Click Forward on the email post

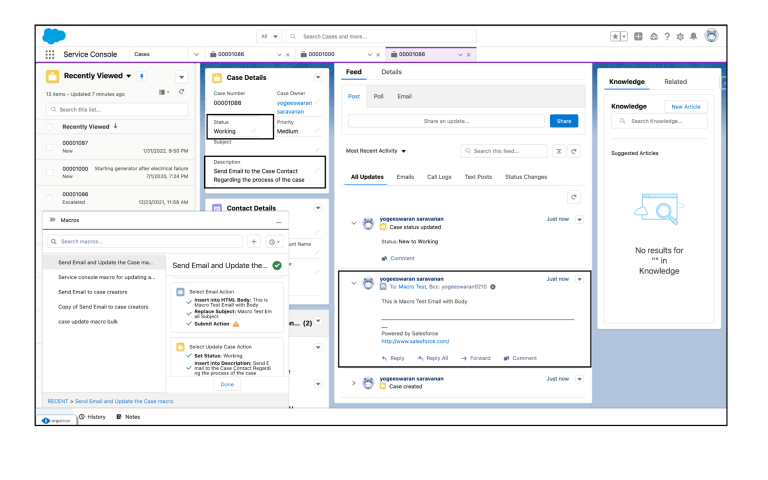[x=476, y=358]
